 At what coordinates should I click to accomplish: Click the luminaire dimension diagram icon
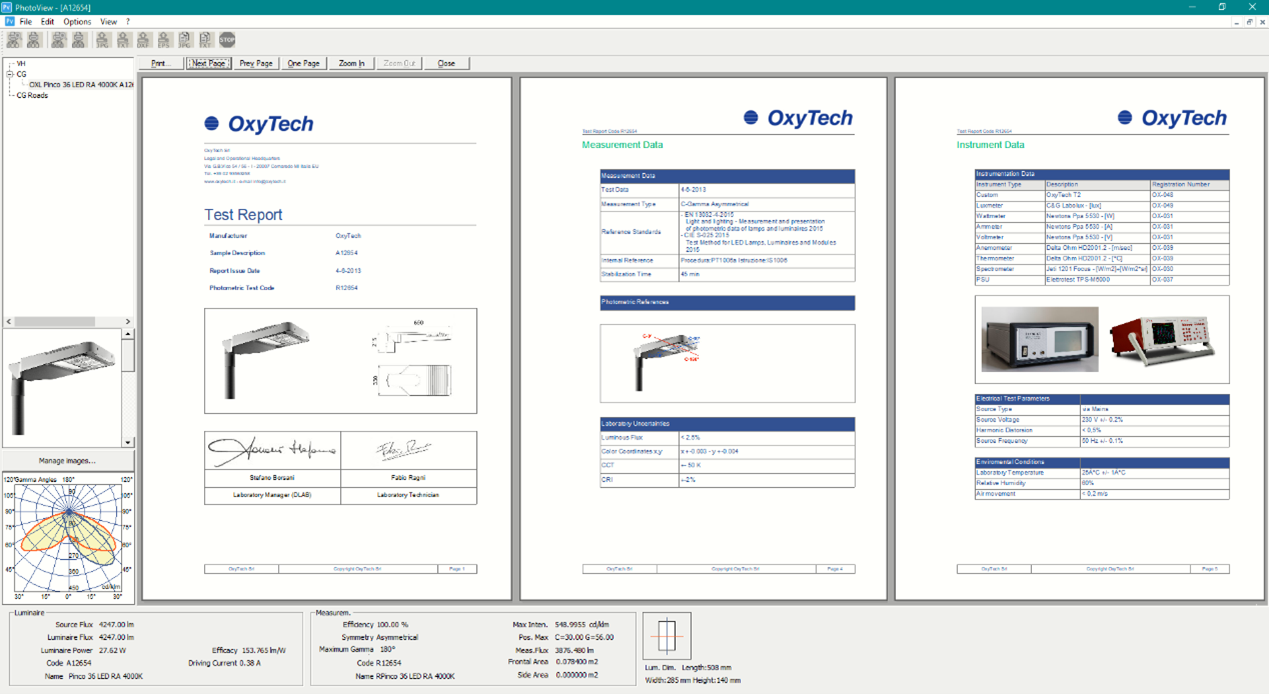point(667,635)
